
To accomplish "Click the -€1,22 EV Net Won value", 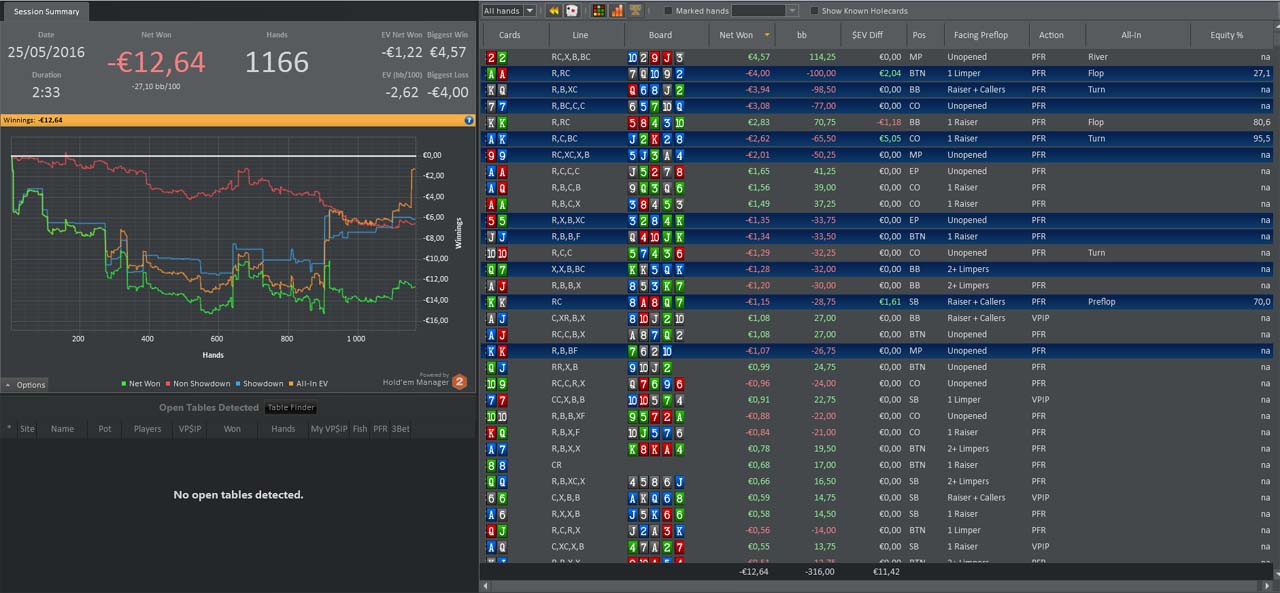I will coord(402,52).
